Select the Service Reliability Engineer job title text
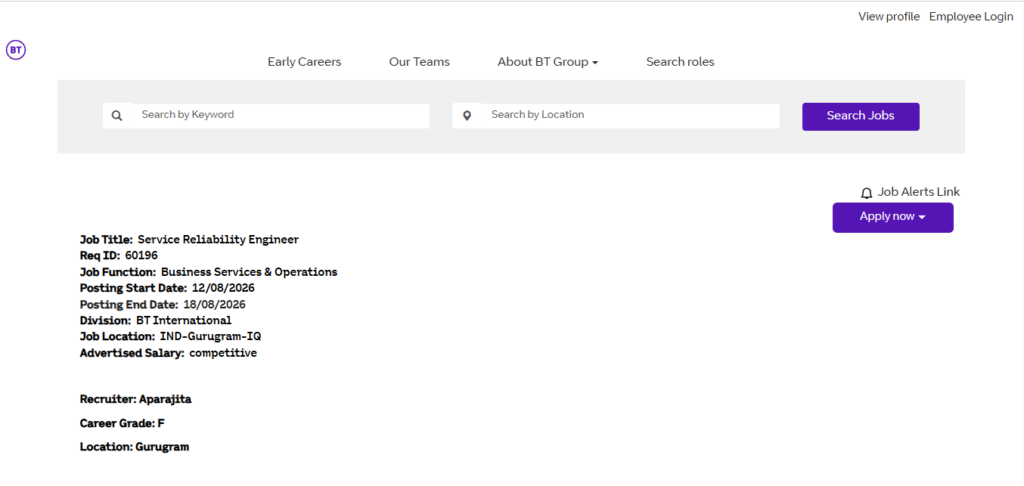The width and height of the screenshot is (1024, 486). tap(218, 240)
